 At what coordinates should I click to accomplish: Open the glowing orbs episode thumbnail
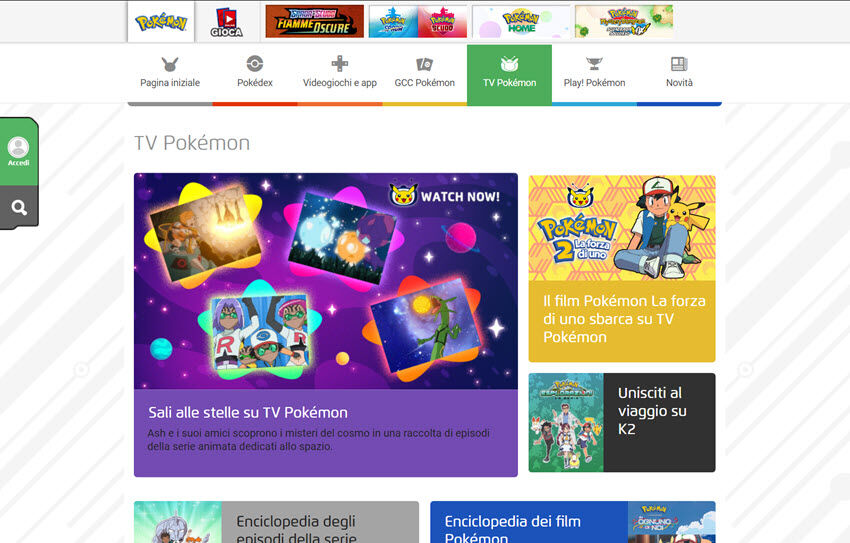(x=343, y=238)
